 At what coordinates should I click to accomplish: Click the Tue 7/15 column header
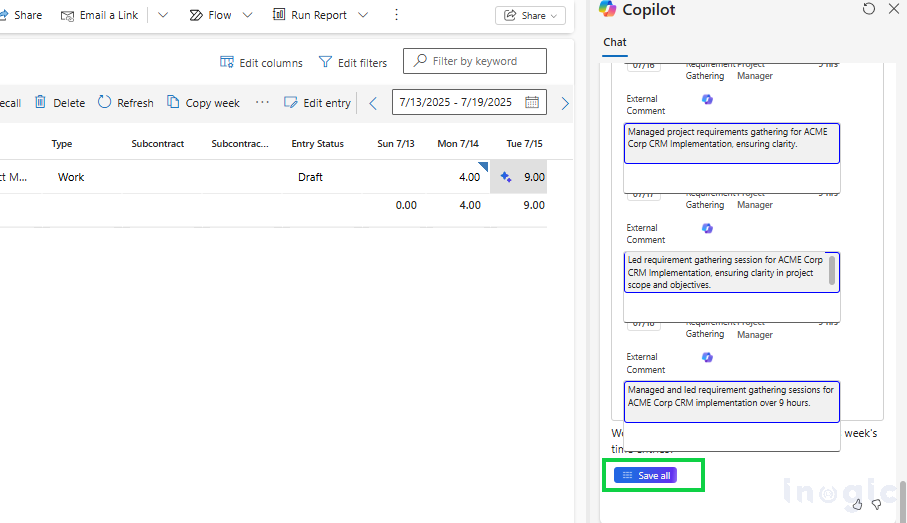(x=524, y=143)
